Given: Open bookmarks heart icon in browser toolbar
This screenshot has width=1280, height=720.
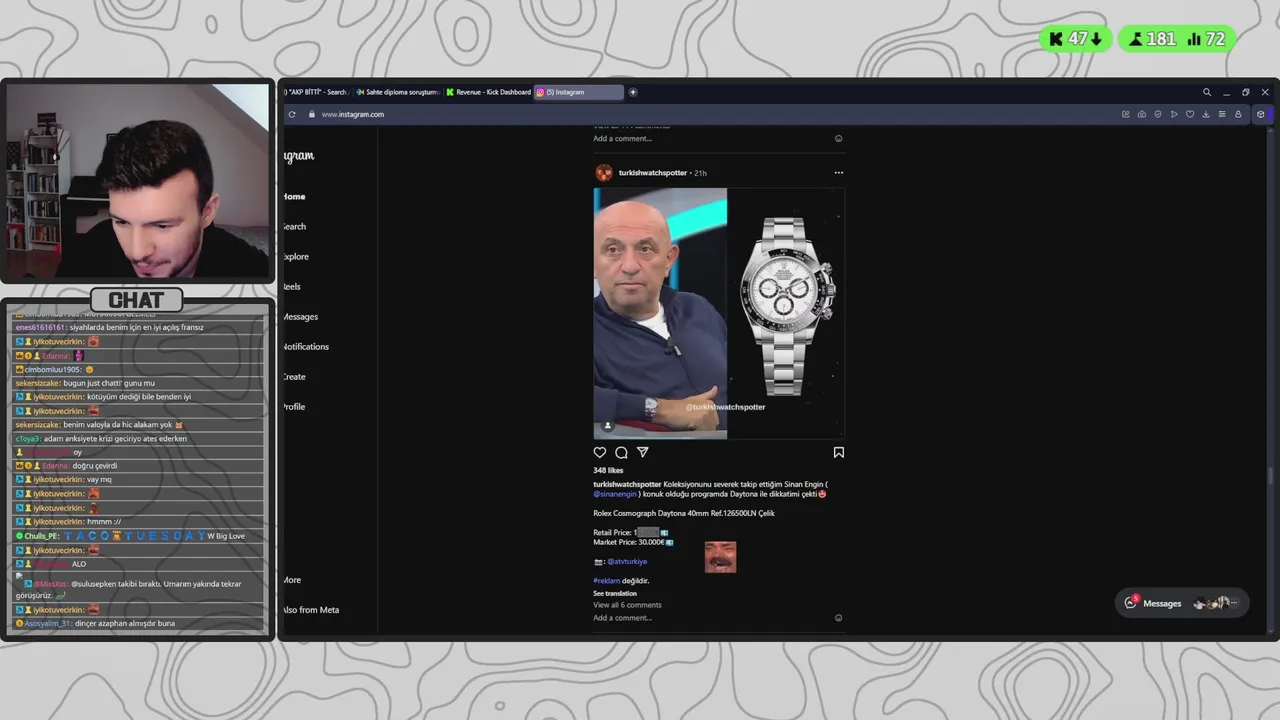Looking at the screenshot, I should pos(1190,114).
